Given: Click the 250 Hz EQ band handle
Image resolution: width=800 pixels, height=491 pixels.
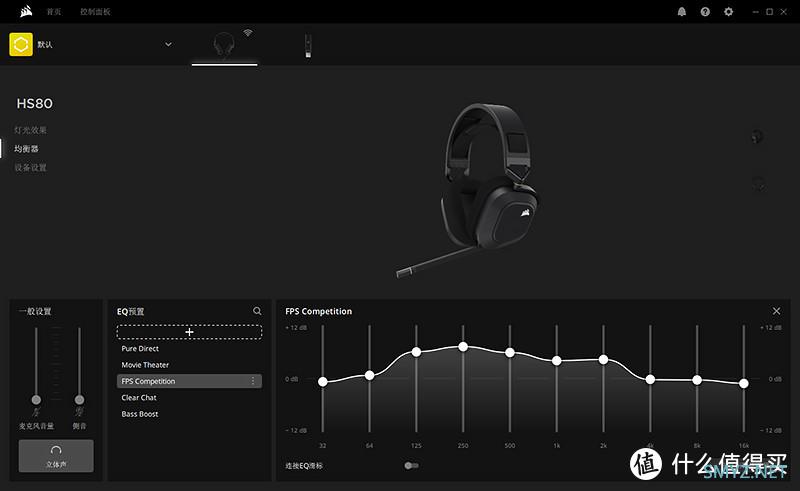Looking at the screenshot, I should click(x=463, y=347).
